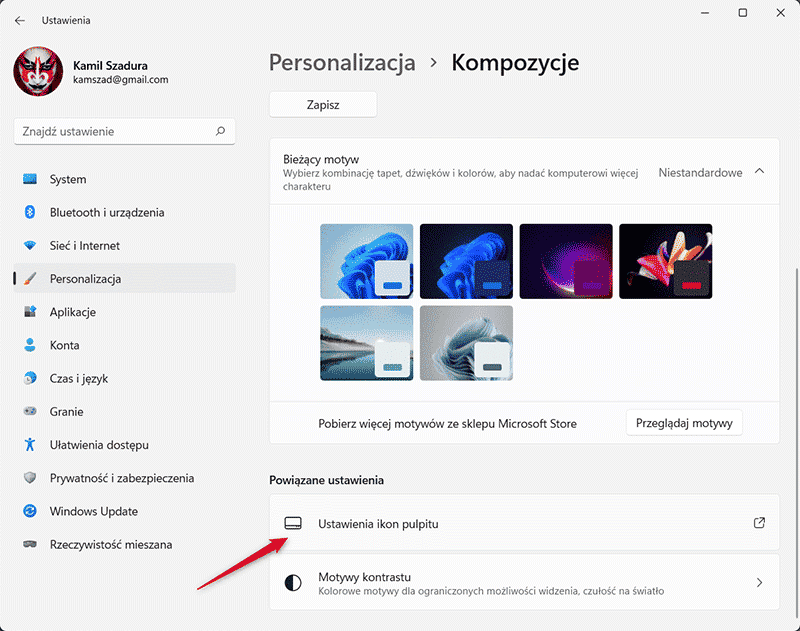Viewport: 800px width, 631px height.
Task: Select the grey swirl theme
Action: point(466,343)
